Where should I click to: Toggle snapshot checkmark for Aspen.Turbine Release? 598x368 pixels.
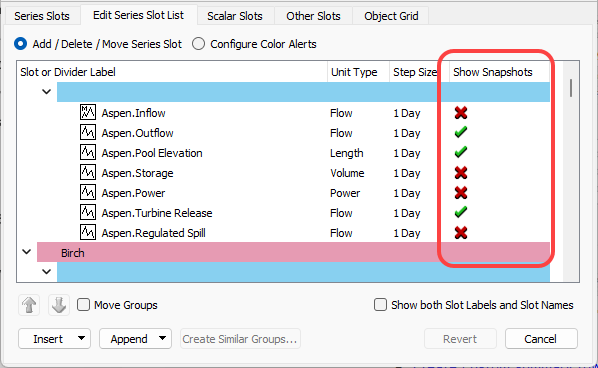click(461, 212)
